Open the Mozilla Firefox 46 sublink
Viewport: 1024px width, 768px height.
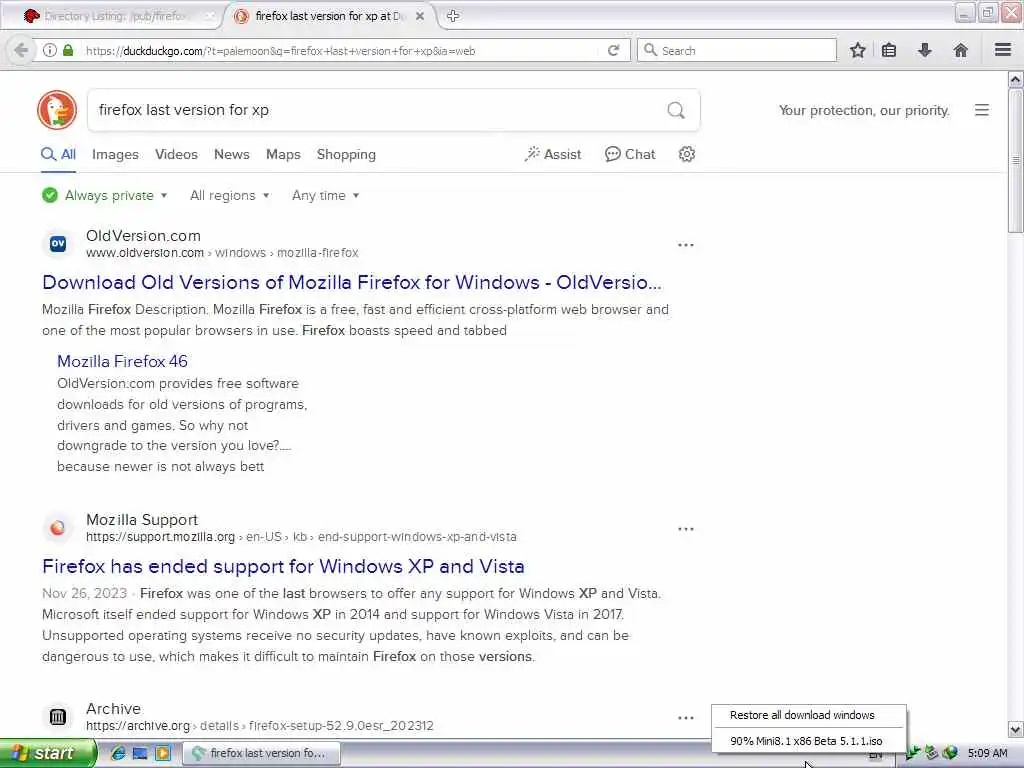[122, 361]
